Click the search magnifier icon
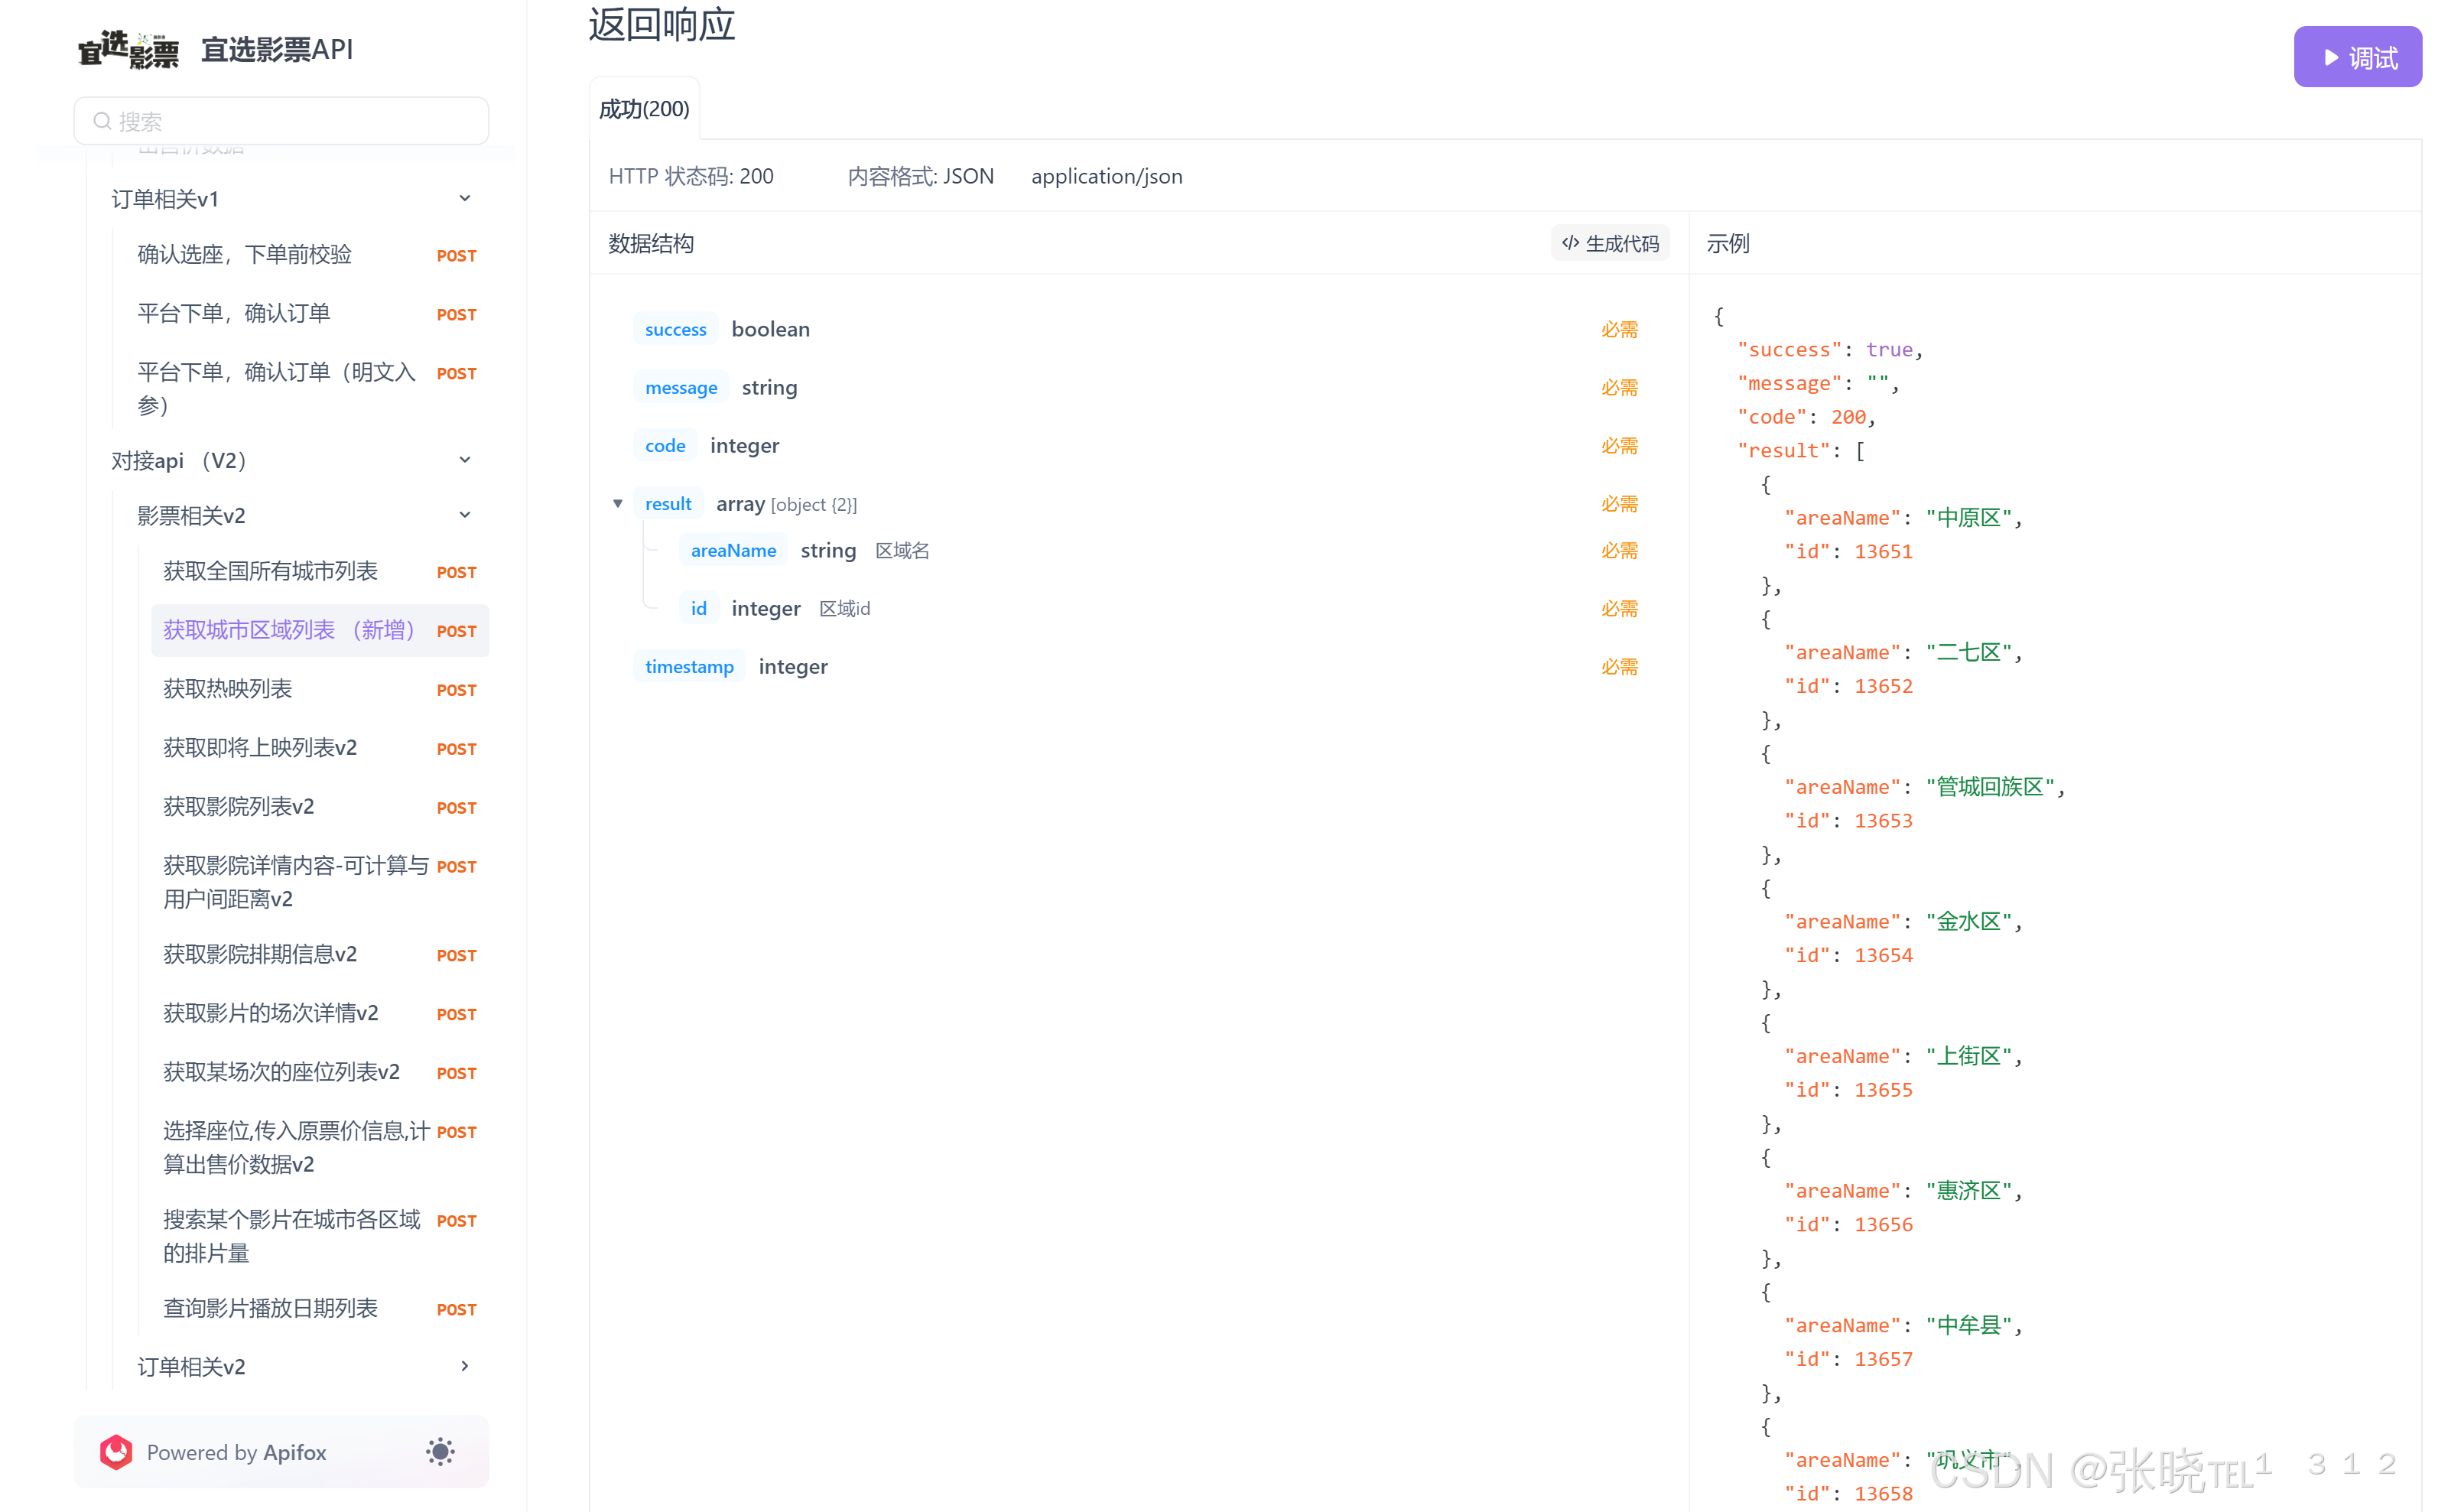This screenshot has width=2451, height=1512. [102, 121]
